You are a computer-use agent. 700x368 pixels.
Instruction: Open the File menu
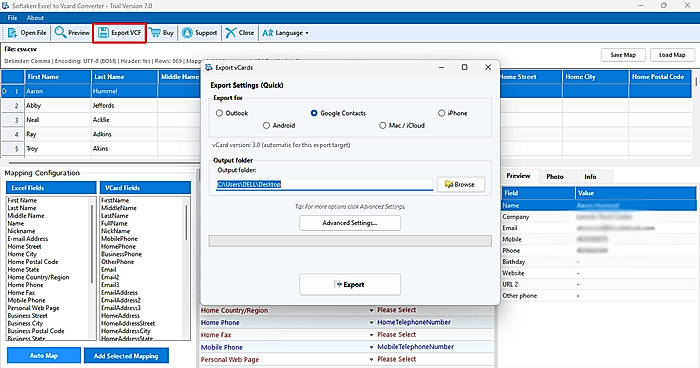pos(12,18)
